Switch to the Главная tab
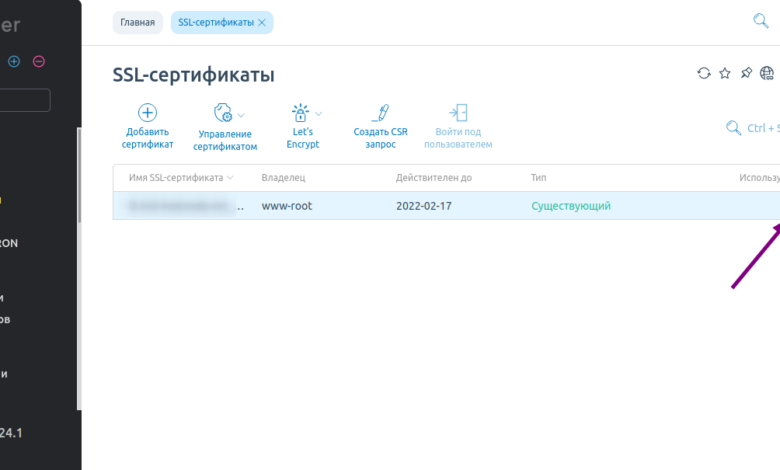Image resolution: width=780 pixels, height=470 pixels. [138, 22]
